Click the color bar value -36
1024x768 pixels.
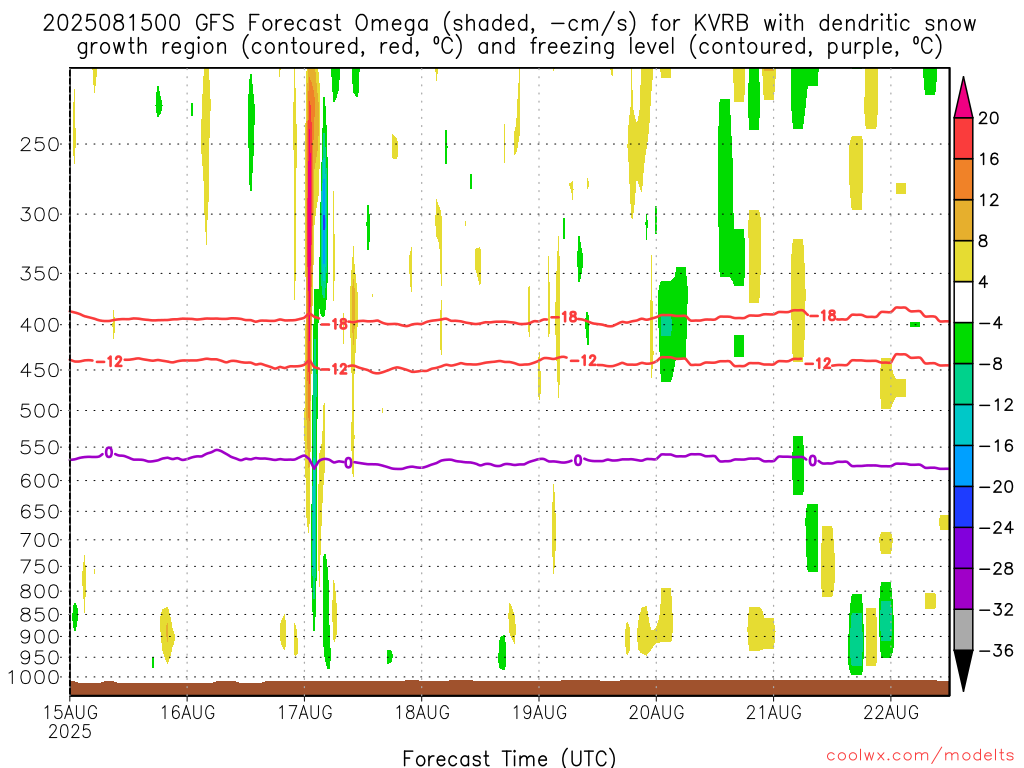tap(997, 650)
